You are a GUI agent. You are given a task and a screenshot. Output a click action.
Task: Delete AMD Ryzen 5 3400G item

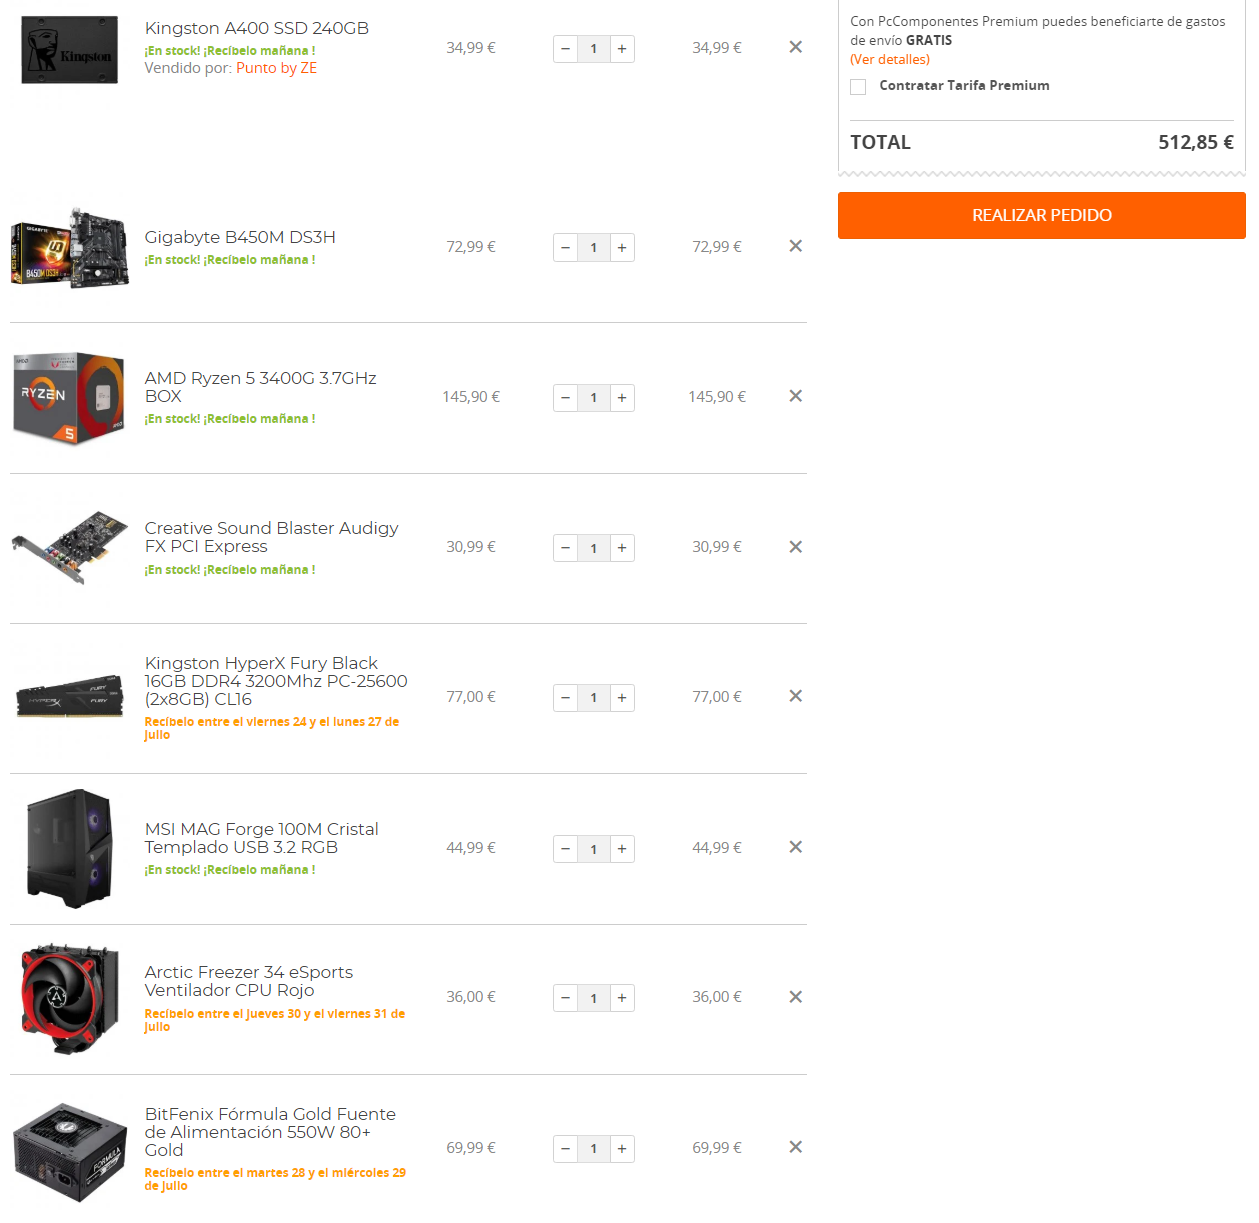[x=796, y=396]
